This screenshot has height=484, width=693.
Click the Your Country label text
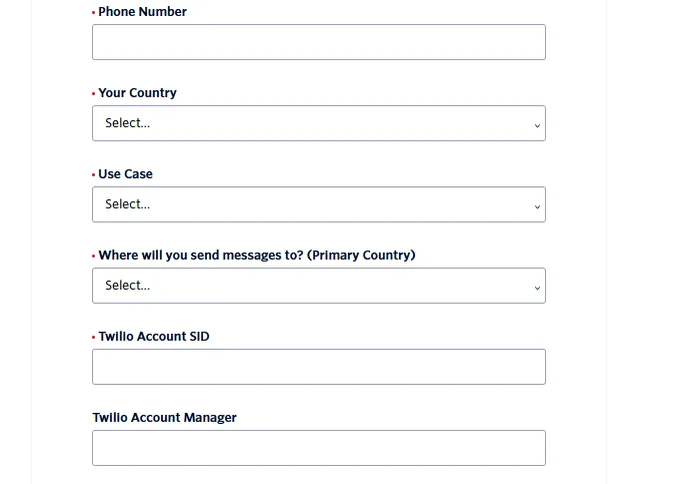point(137,93)
